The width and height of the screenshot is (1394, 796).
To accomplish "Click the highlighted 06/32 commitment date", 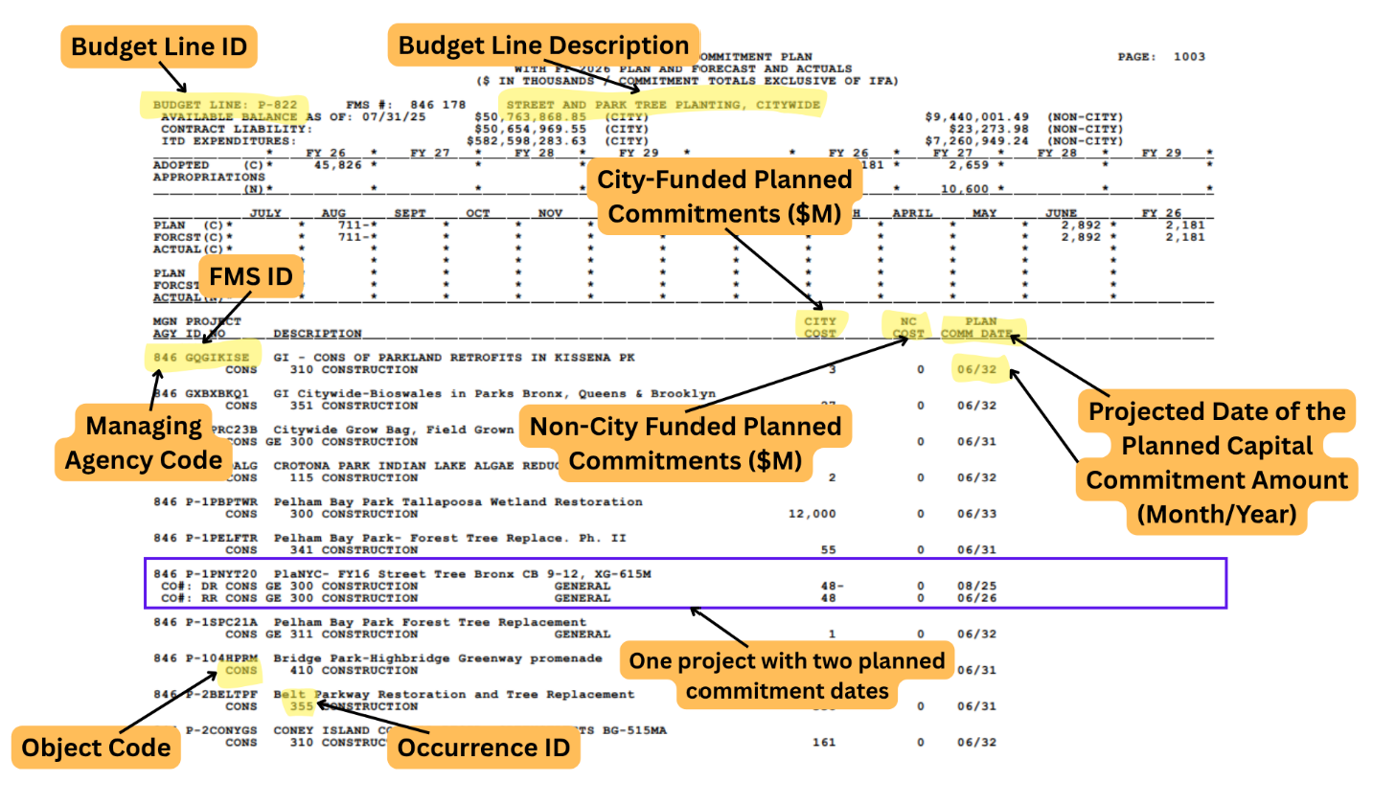I will click(975, 370).
